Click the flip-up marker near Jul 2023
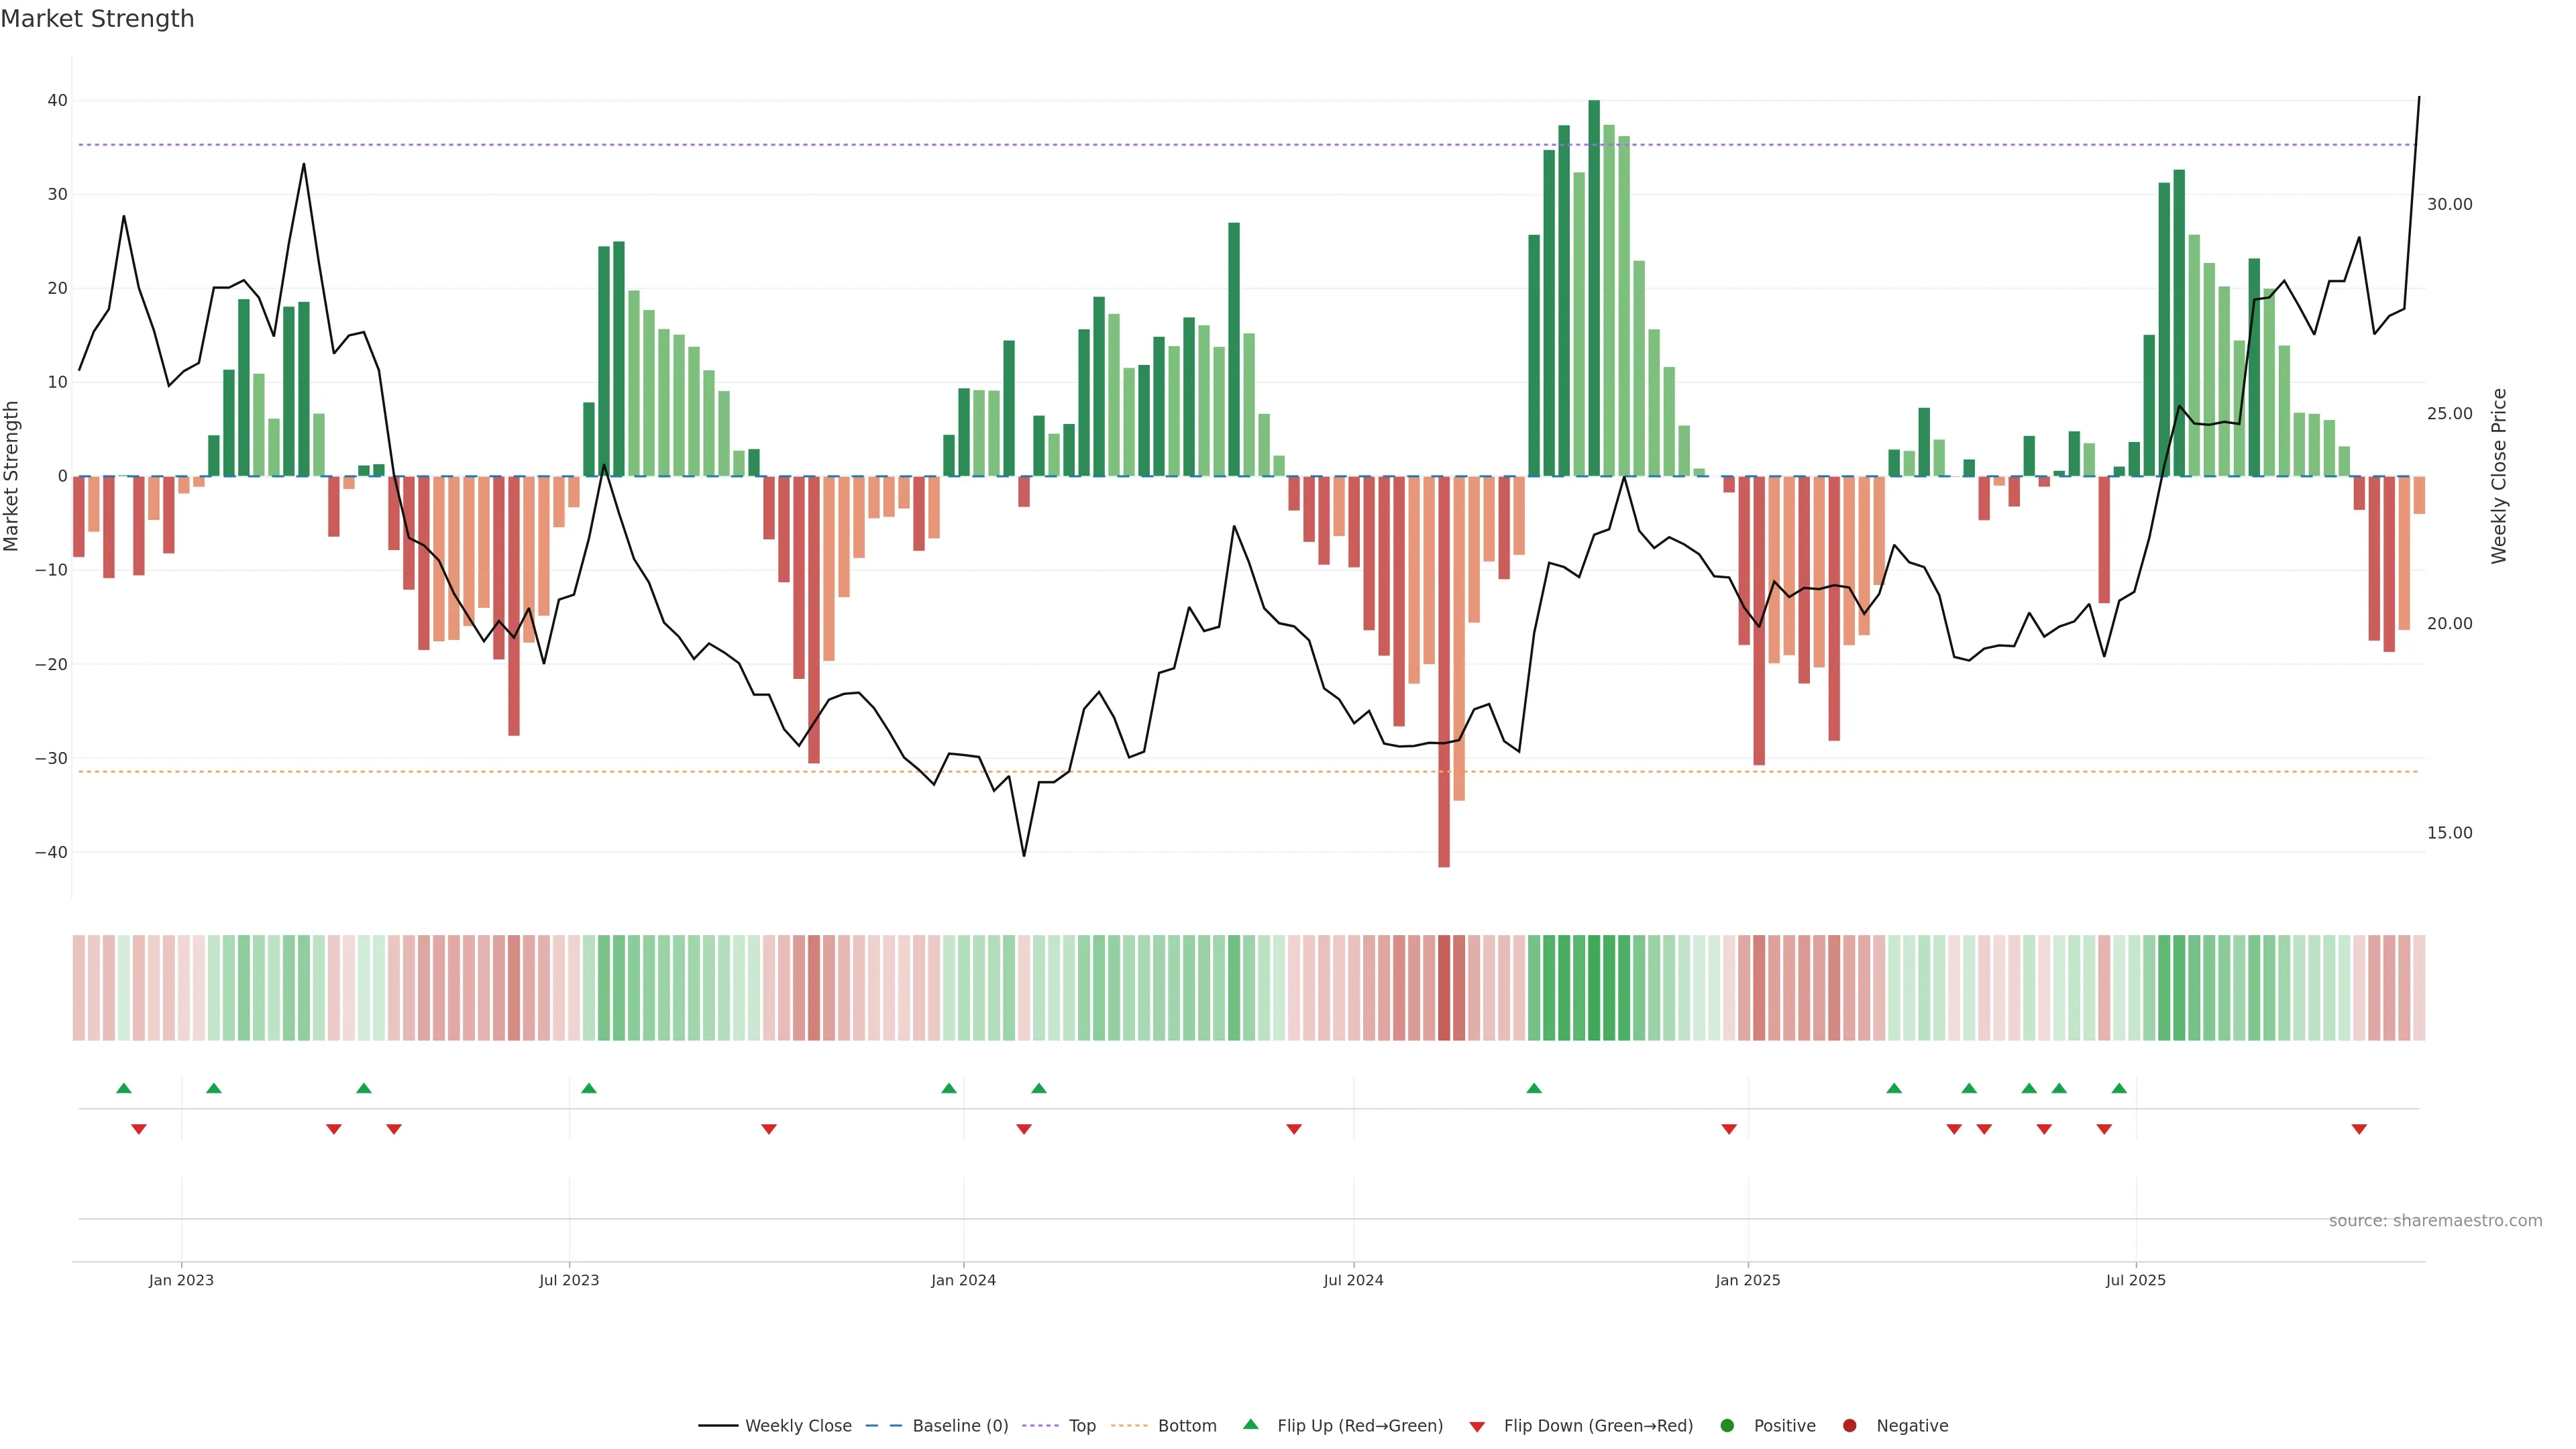 (589, 1088)
